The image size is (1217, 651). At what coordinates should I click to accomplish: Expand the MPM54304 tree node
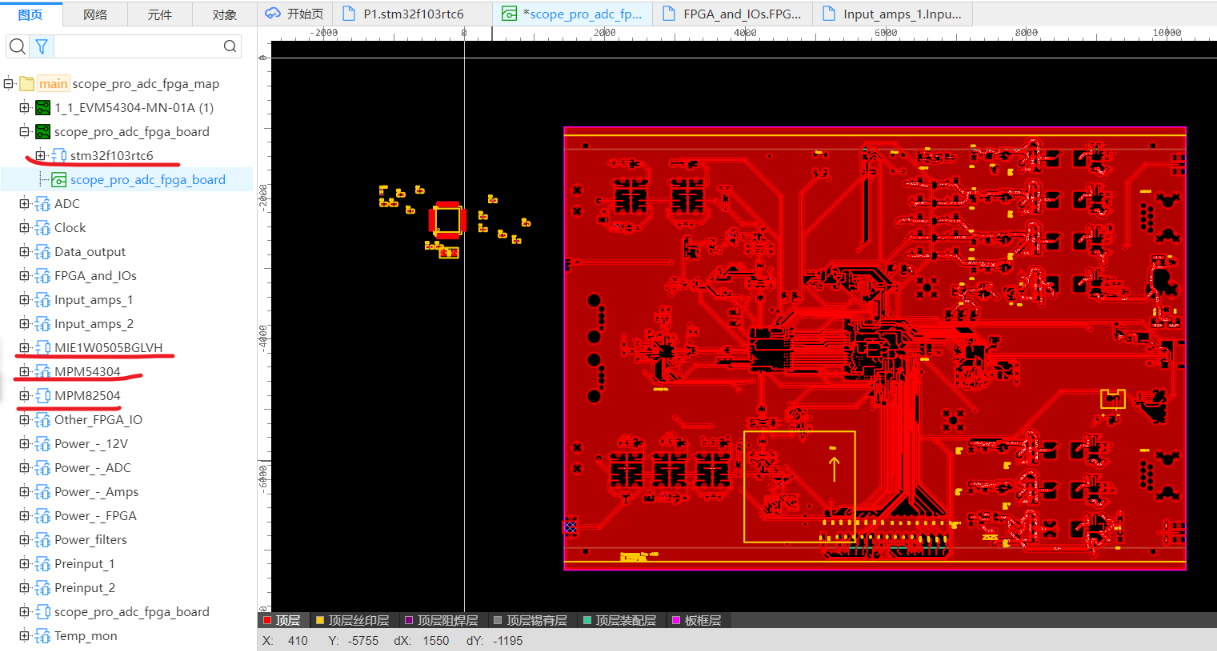coord(25,372)
